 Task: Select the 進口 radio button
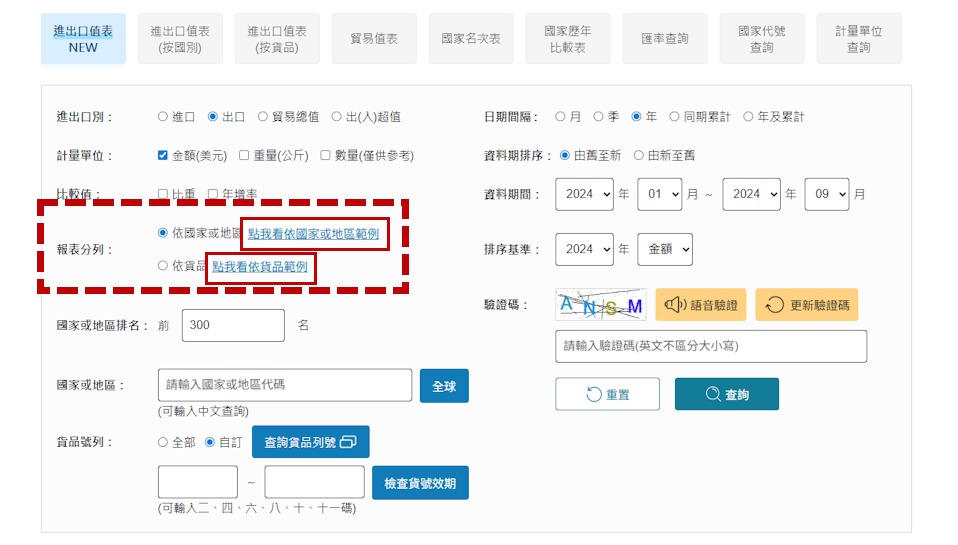pos(163,117)
